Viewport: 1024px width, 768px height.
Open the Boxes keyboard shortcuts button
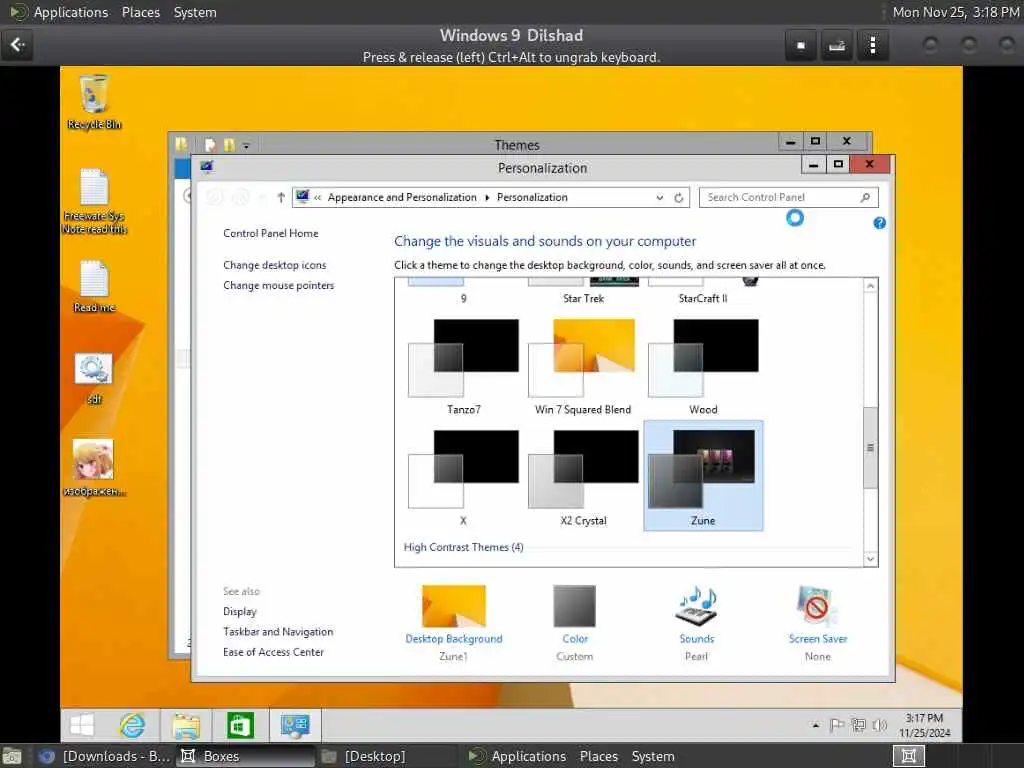coord(837,45)
